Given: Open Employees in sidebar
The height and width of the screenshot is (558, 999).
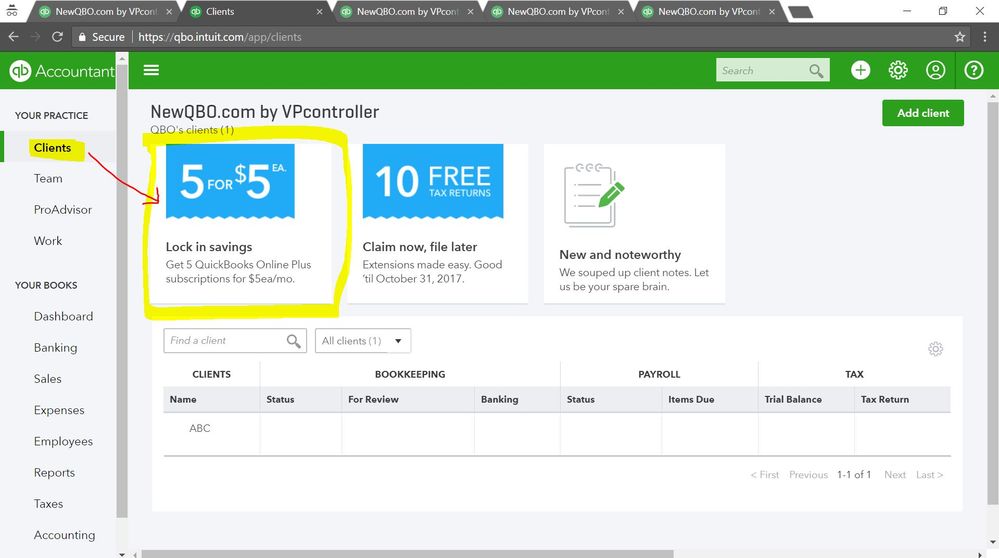Looking at the screenshot, I should [63, 441].
